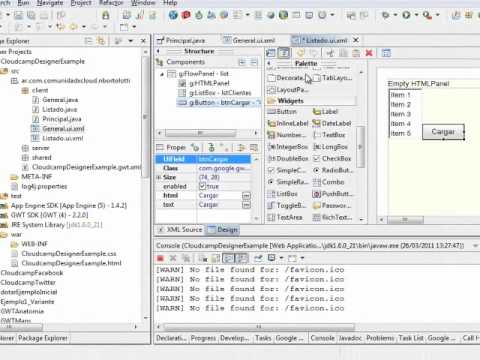Click the blue globe icon in main toolbar
This screenshot has width=480, height=360.
click(x=173, y=15)
